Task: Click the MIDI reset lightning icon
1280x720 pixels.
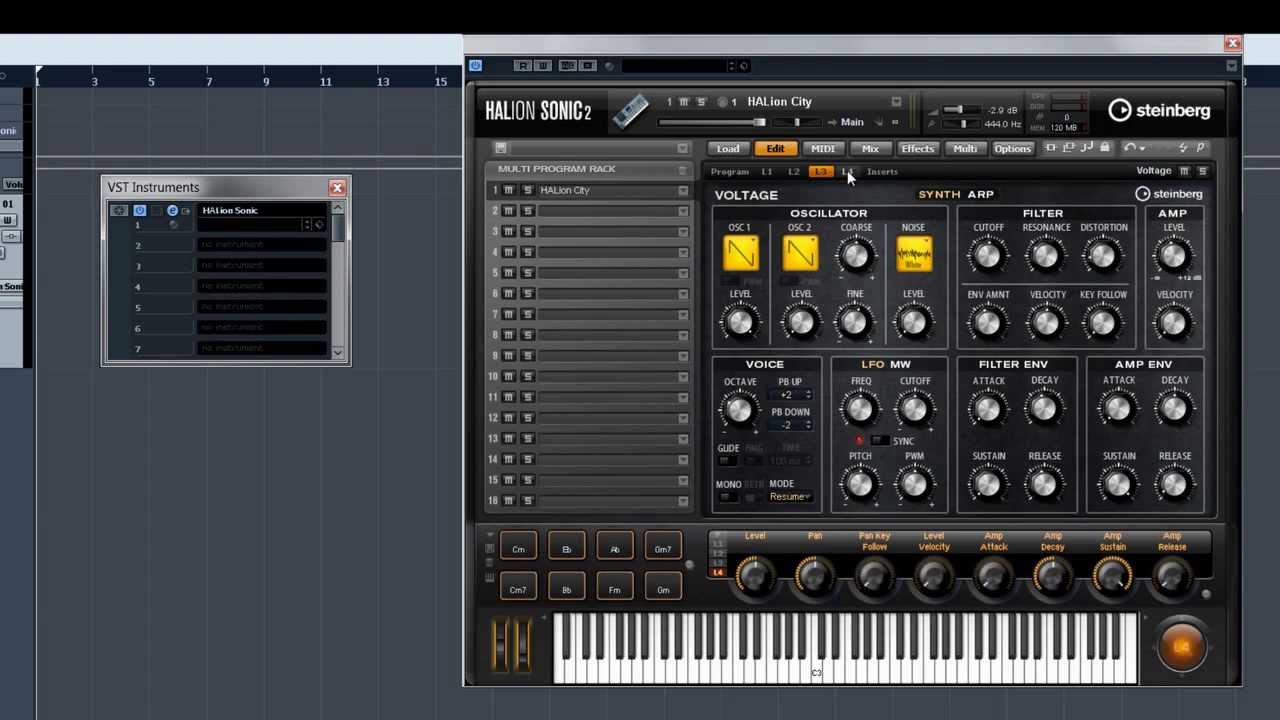Action: pyautogui.click(x=1183, y=148)
